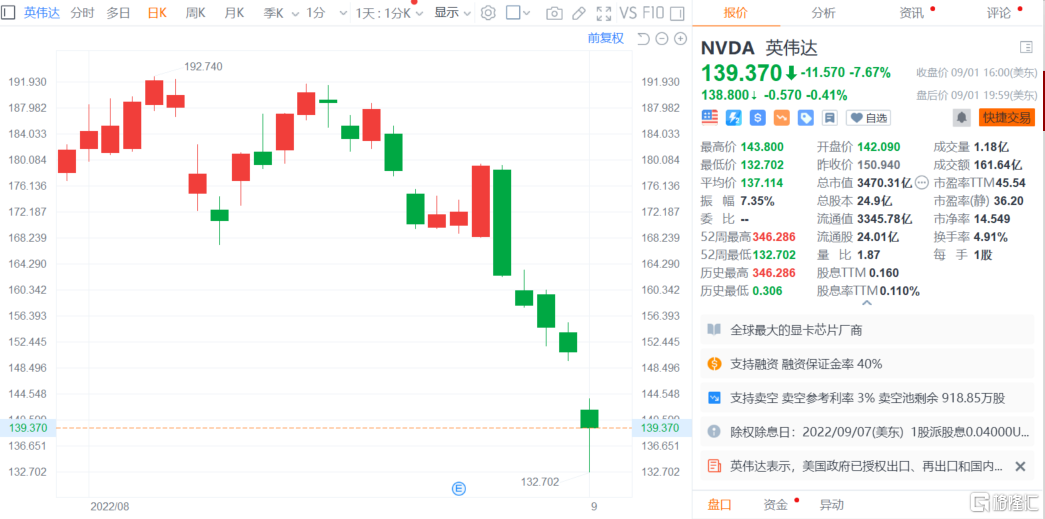Select the square layout icon
Image resolution: width=1045 pixels, height=519 pixels.
[513, 13]
